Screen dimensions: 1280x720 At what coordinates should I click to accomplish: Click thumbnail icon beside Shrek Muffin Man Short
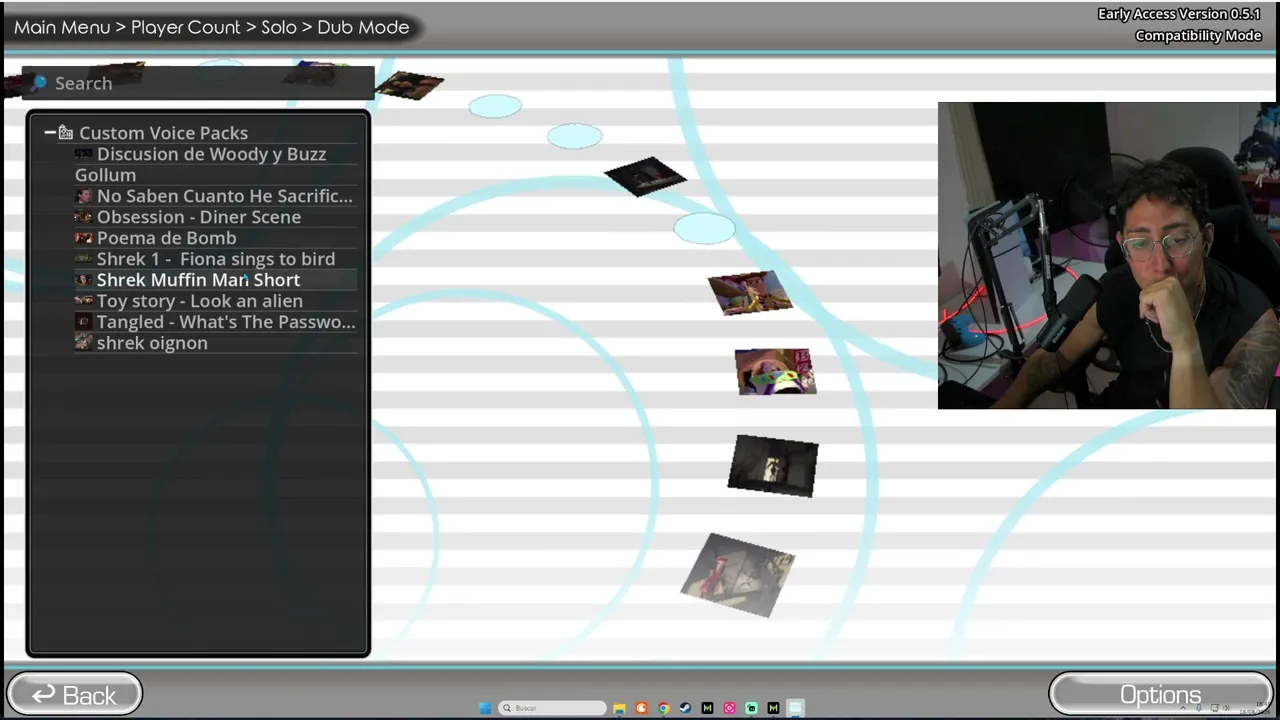pyautogui.click(x=84, y=280)
